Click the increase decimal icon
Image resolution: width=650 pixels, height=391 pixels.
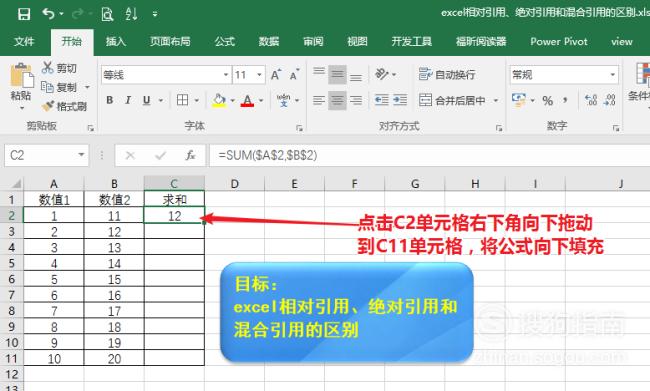coord(591,100)
